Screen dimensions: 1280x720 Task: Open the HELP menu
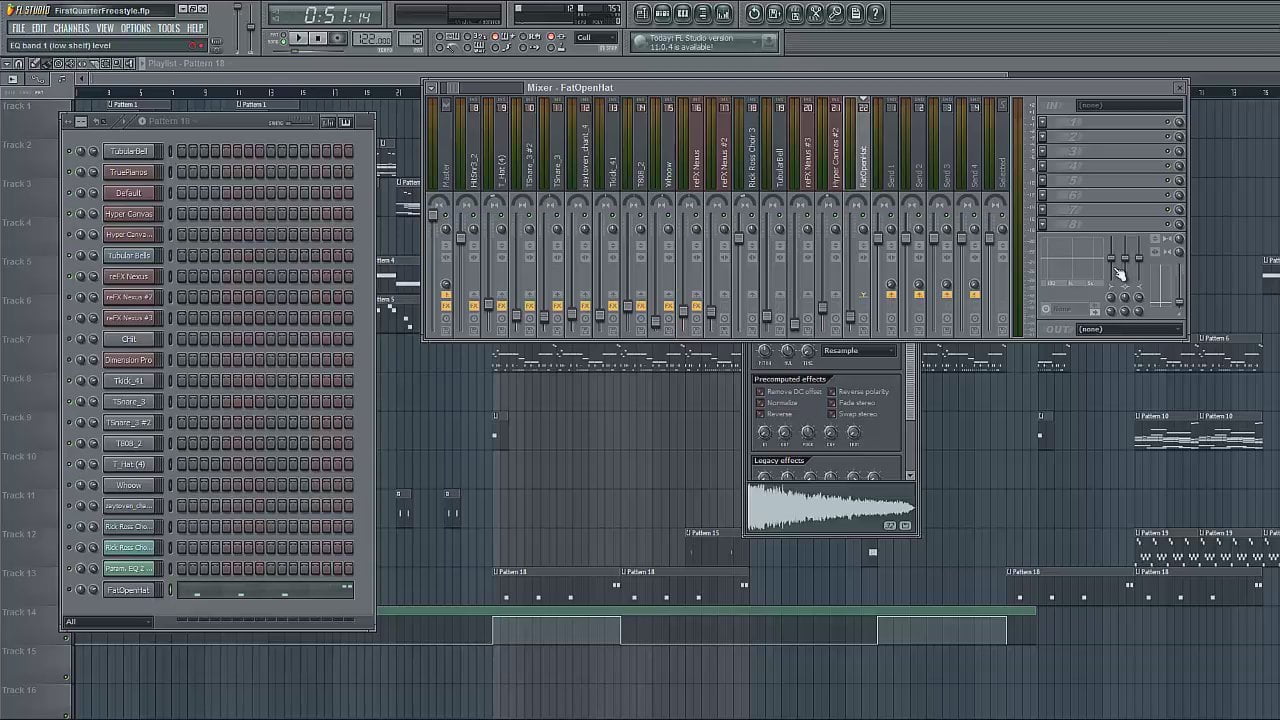195,28
